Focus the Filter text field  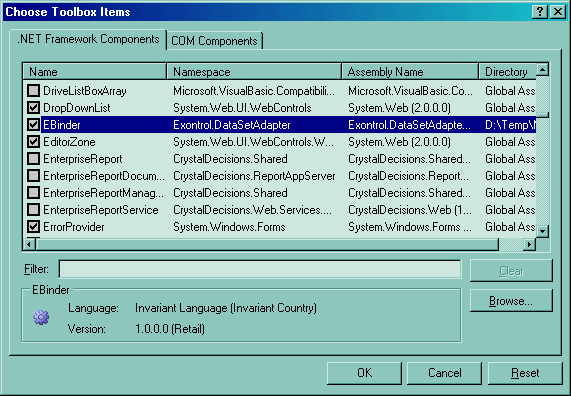260,269
